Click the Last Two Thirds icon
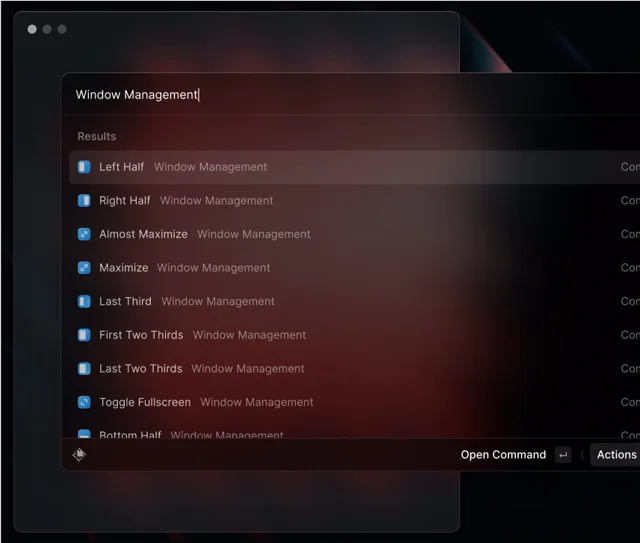Viewport: 640px width, 543px height. pyautogui.click(x=84, y=369)
